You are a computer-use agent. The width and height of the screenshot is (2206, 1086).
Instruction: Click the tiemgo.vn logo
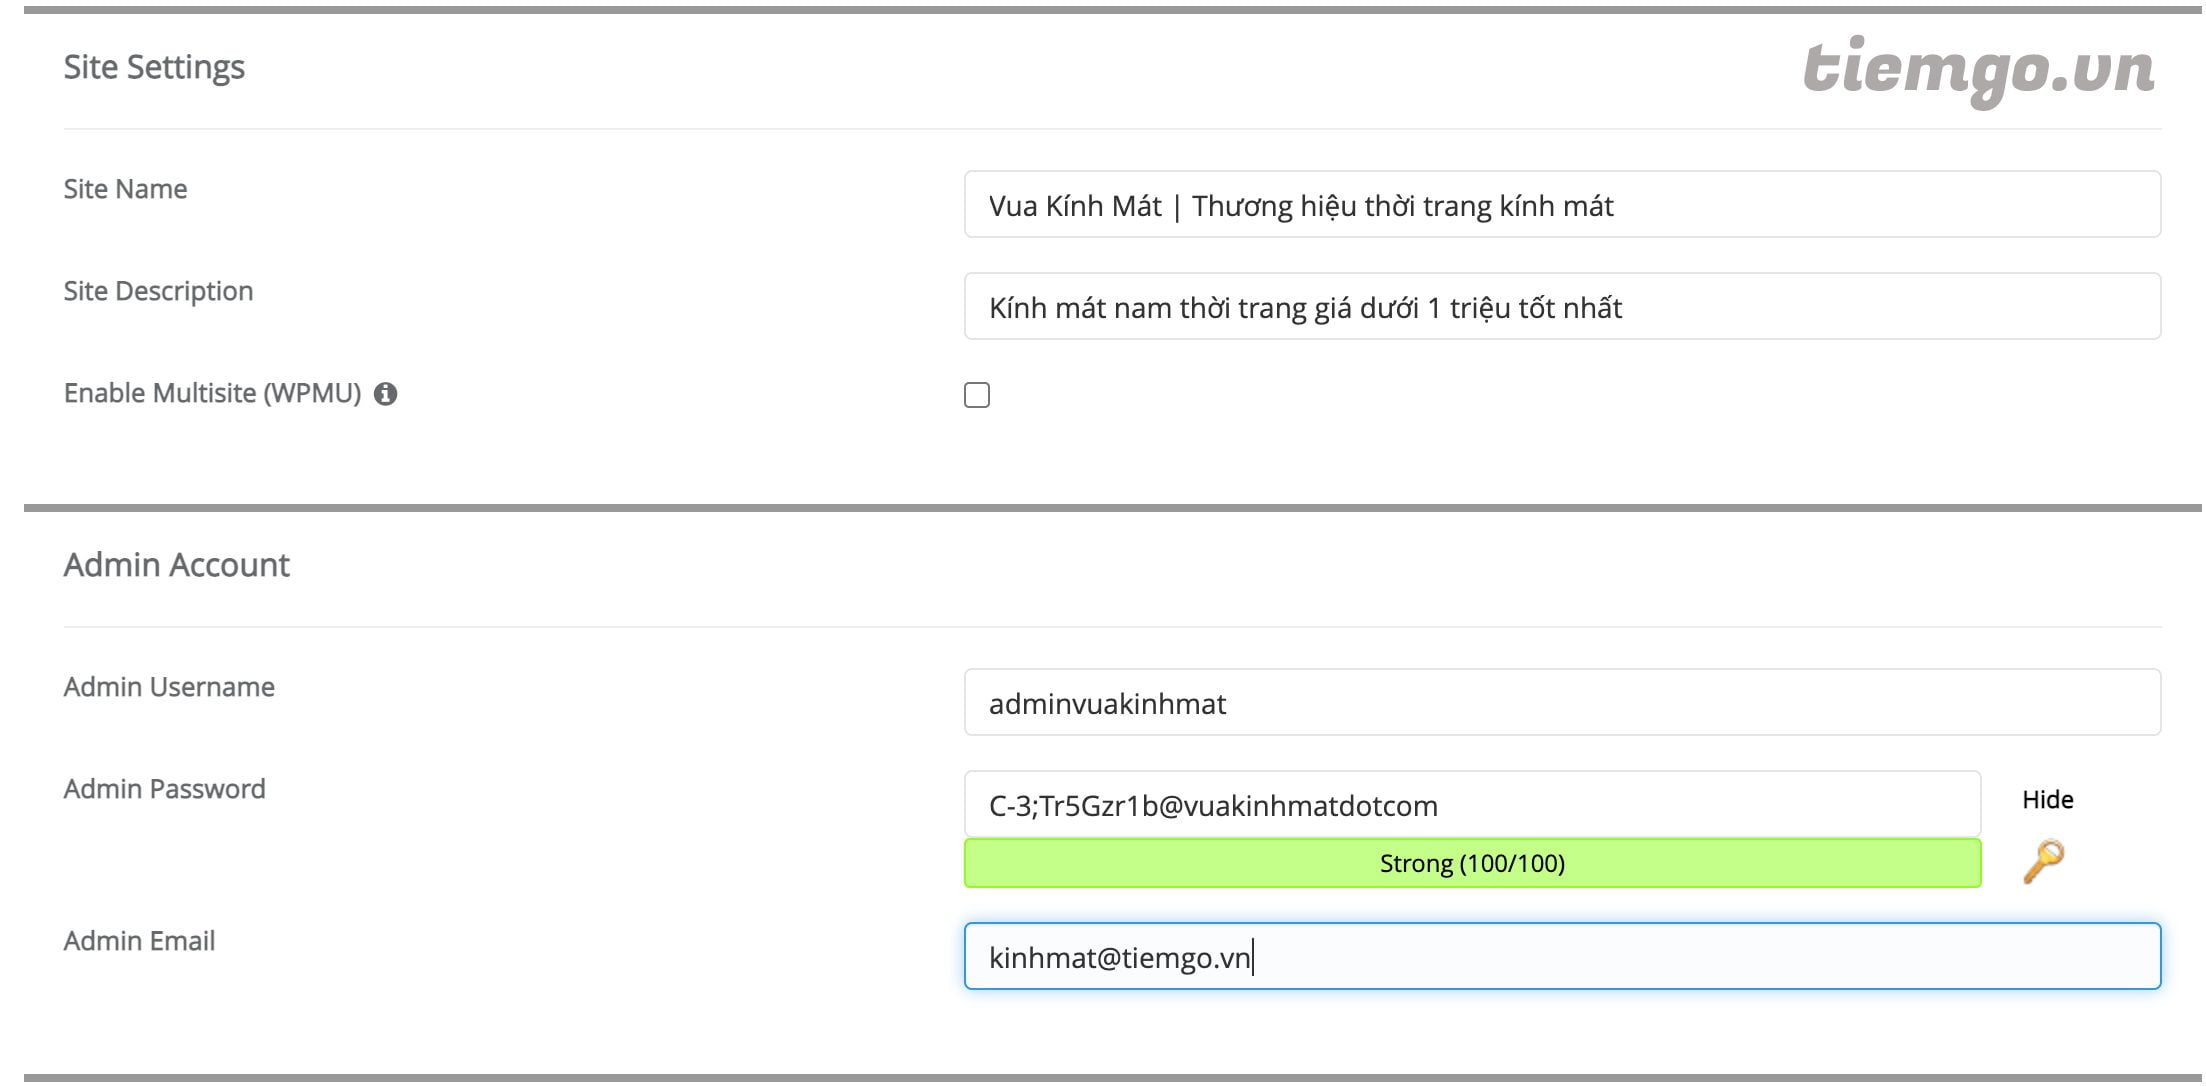coord(1978,69)
